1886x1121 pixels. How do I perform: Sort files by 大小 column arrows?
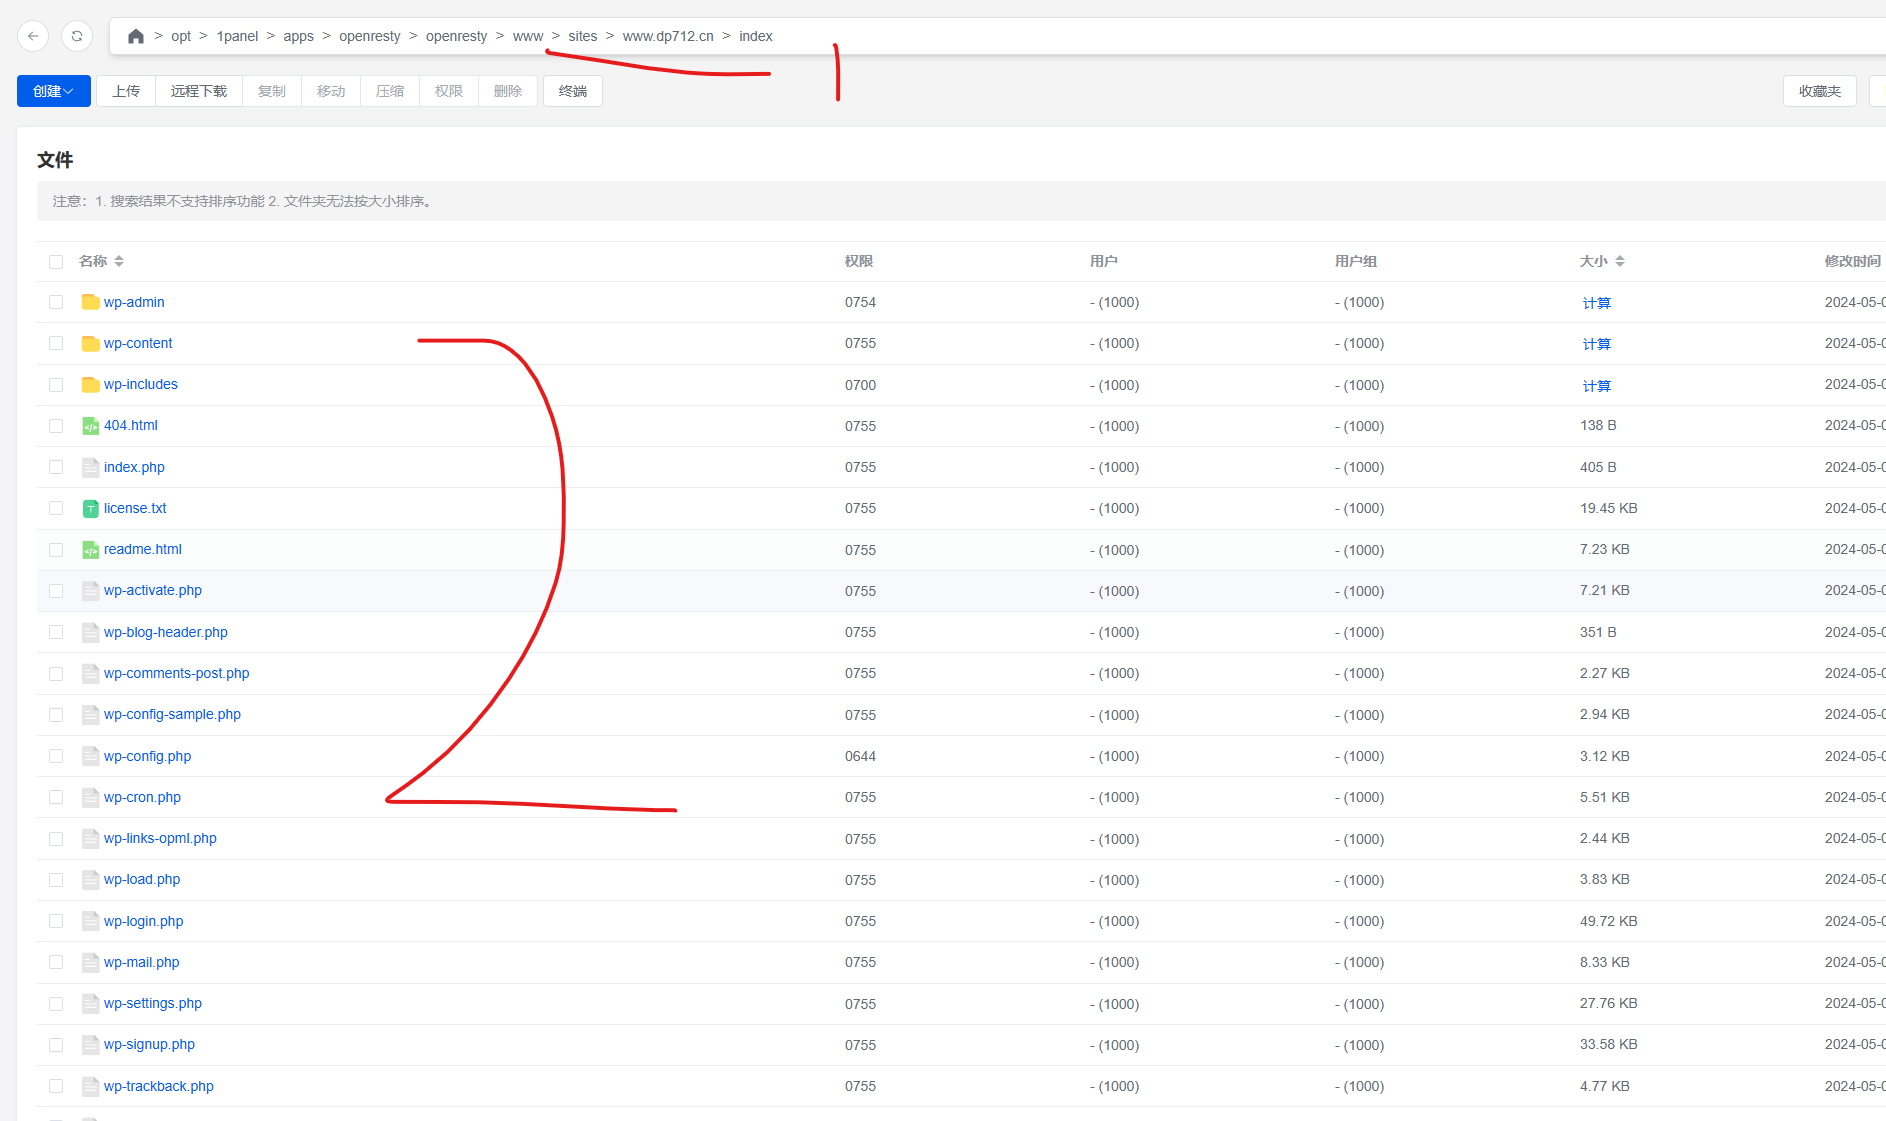1620,261
